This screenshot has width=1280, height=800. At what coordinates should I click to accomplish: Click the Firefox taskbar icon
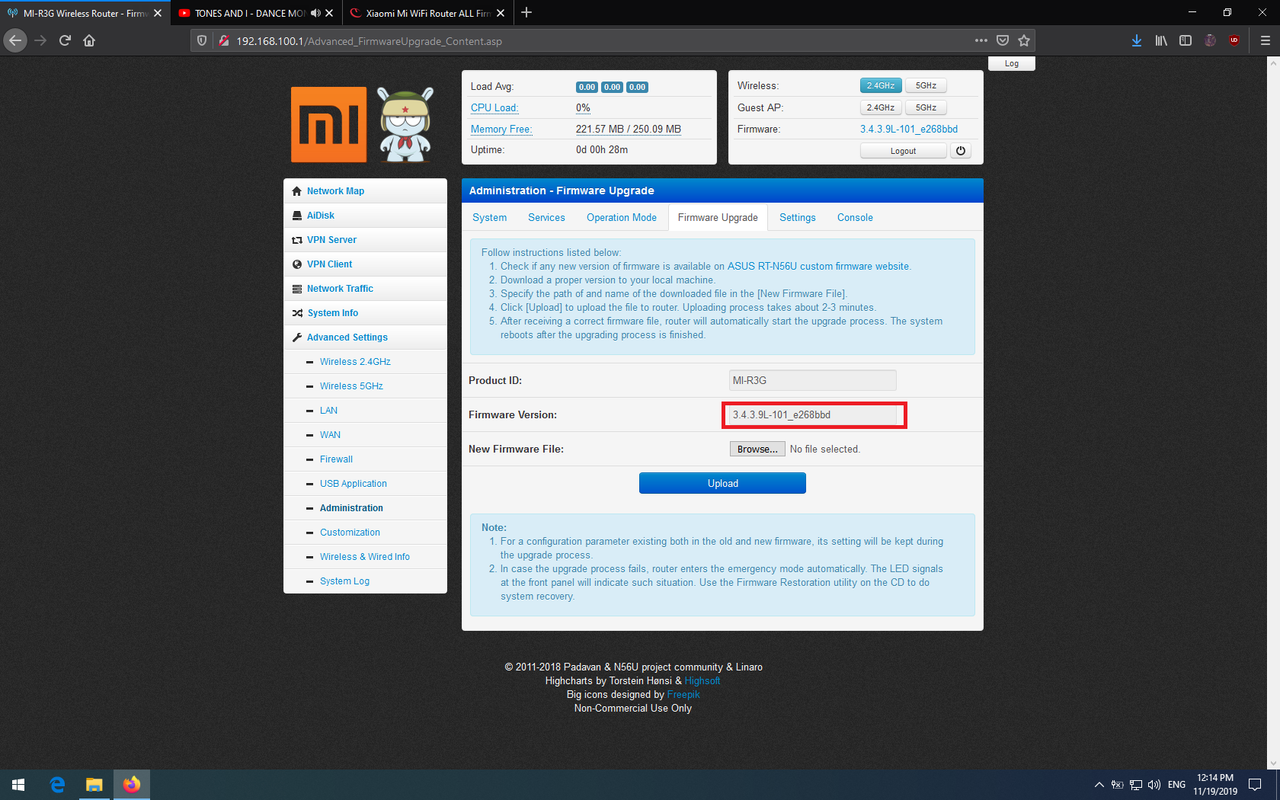pos(132,785)
